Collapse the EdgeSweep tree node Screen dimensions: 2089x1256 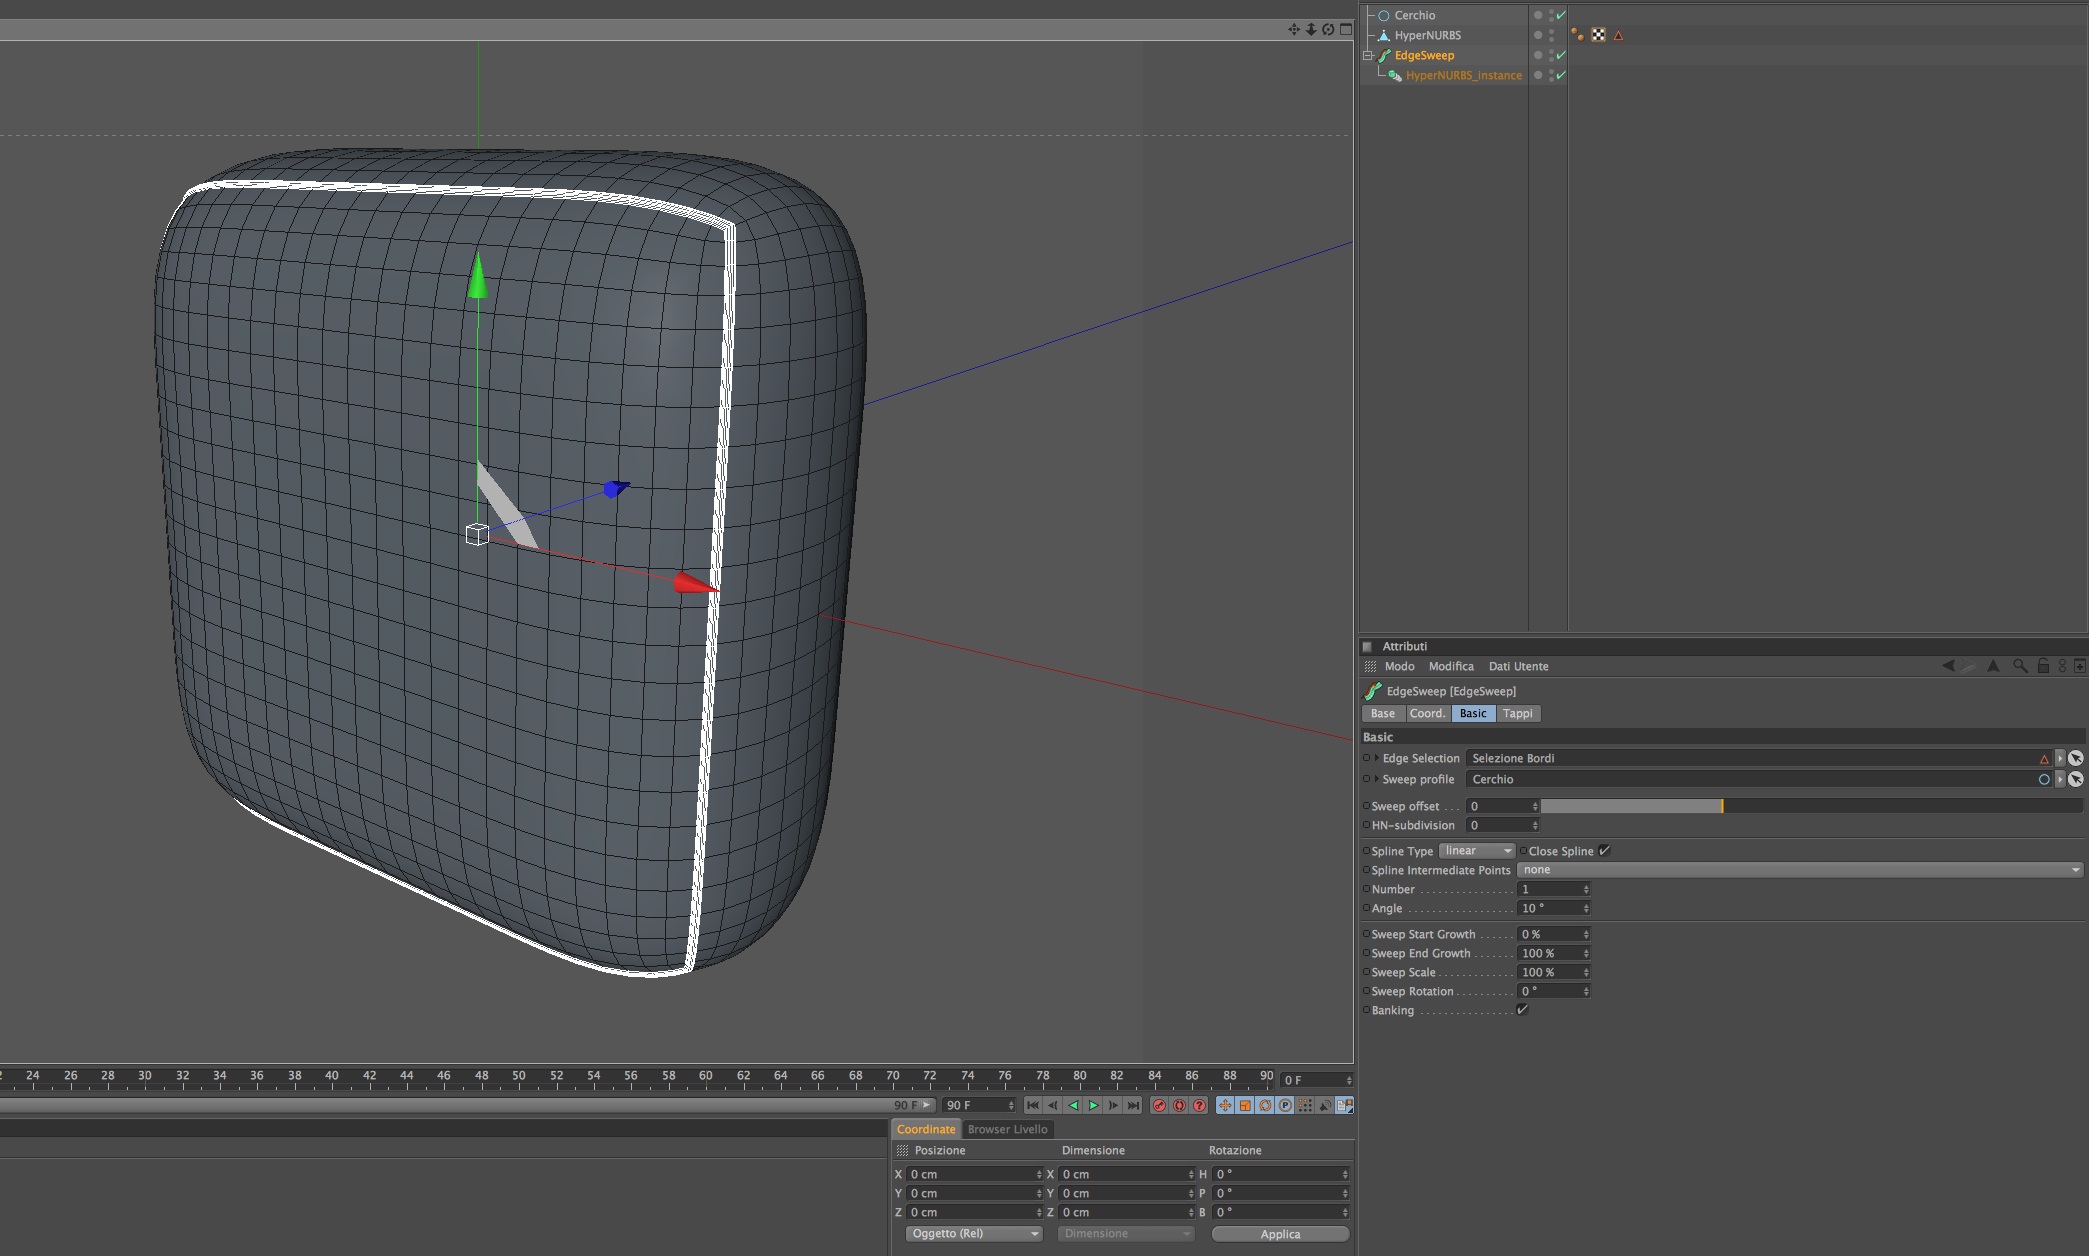(x=1368, y=56)
